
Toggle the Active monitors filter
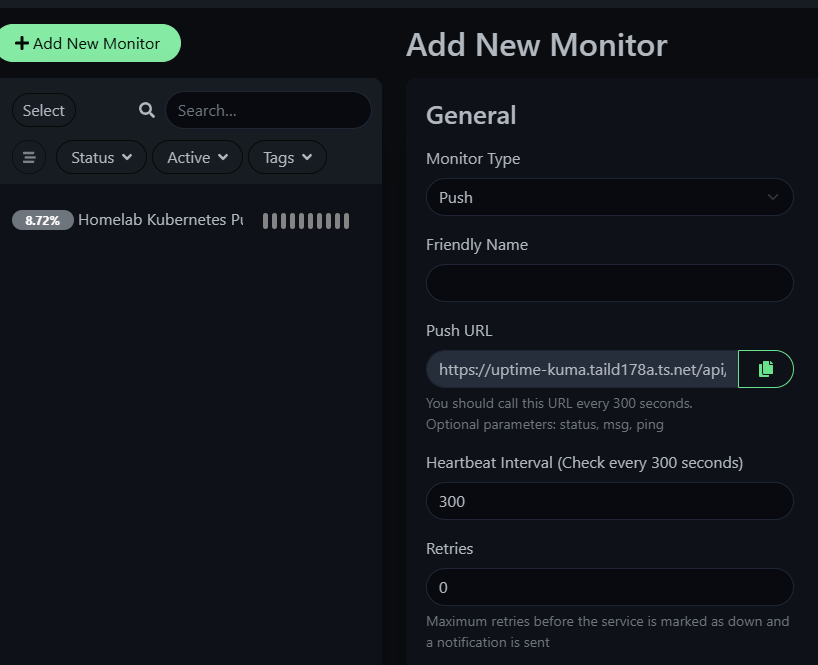click(196, 157)
